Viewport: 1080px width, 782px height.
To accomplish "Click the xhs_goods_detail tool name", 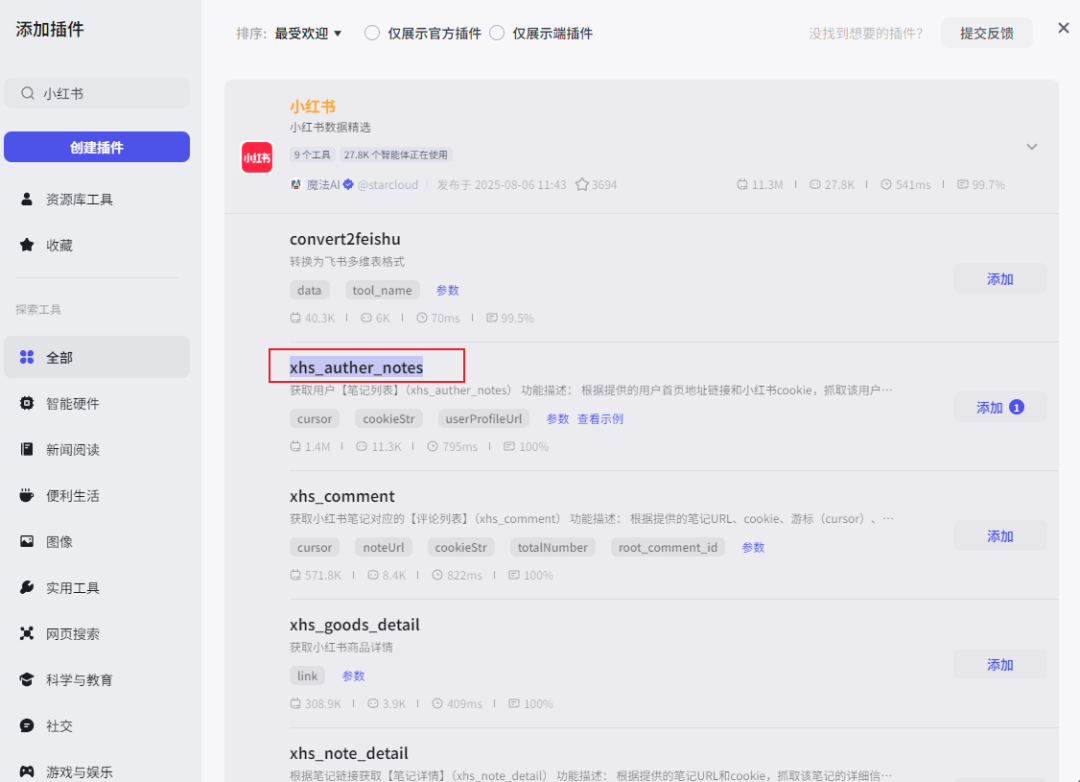I will pyautogui.click(x=354, y=625).
